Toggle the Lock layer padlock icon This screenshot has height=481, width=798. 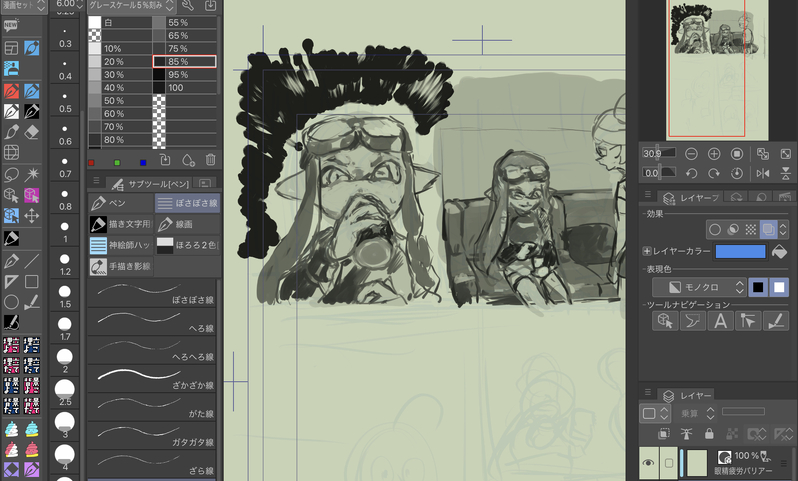[x=709, y=434]
